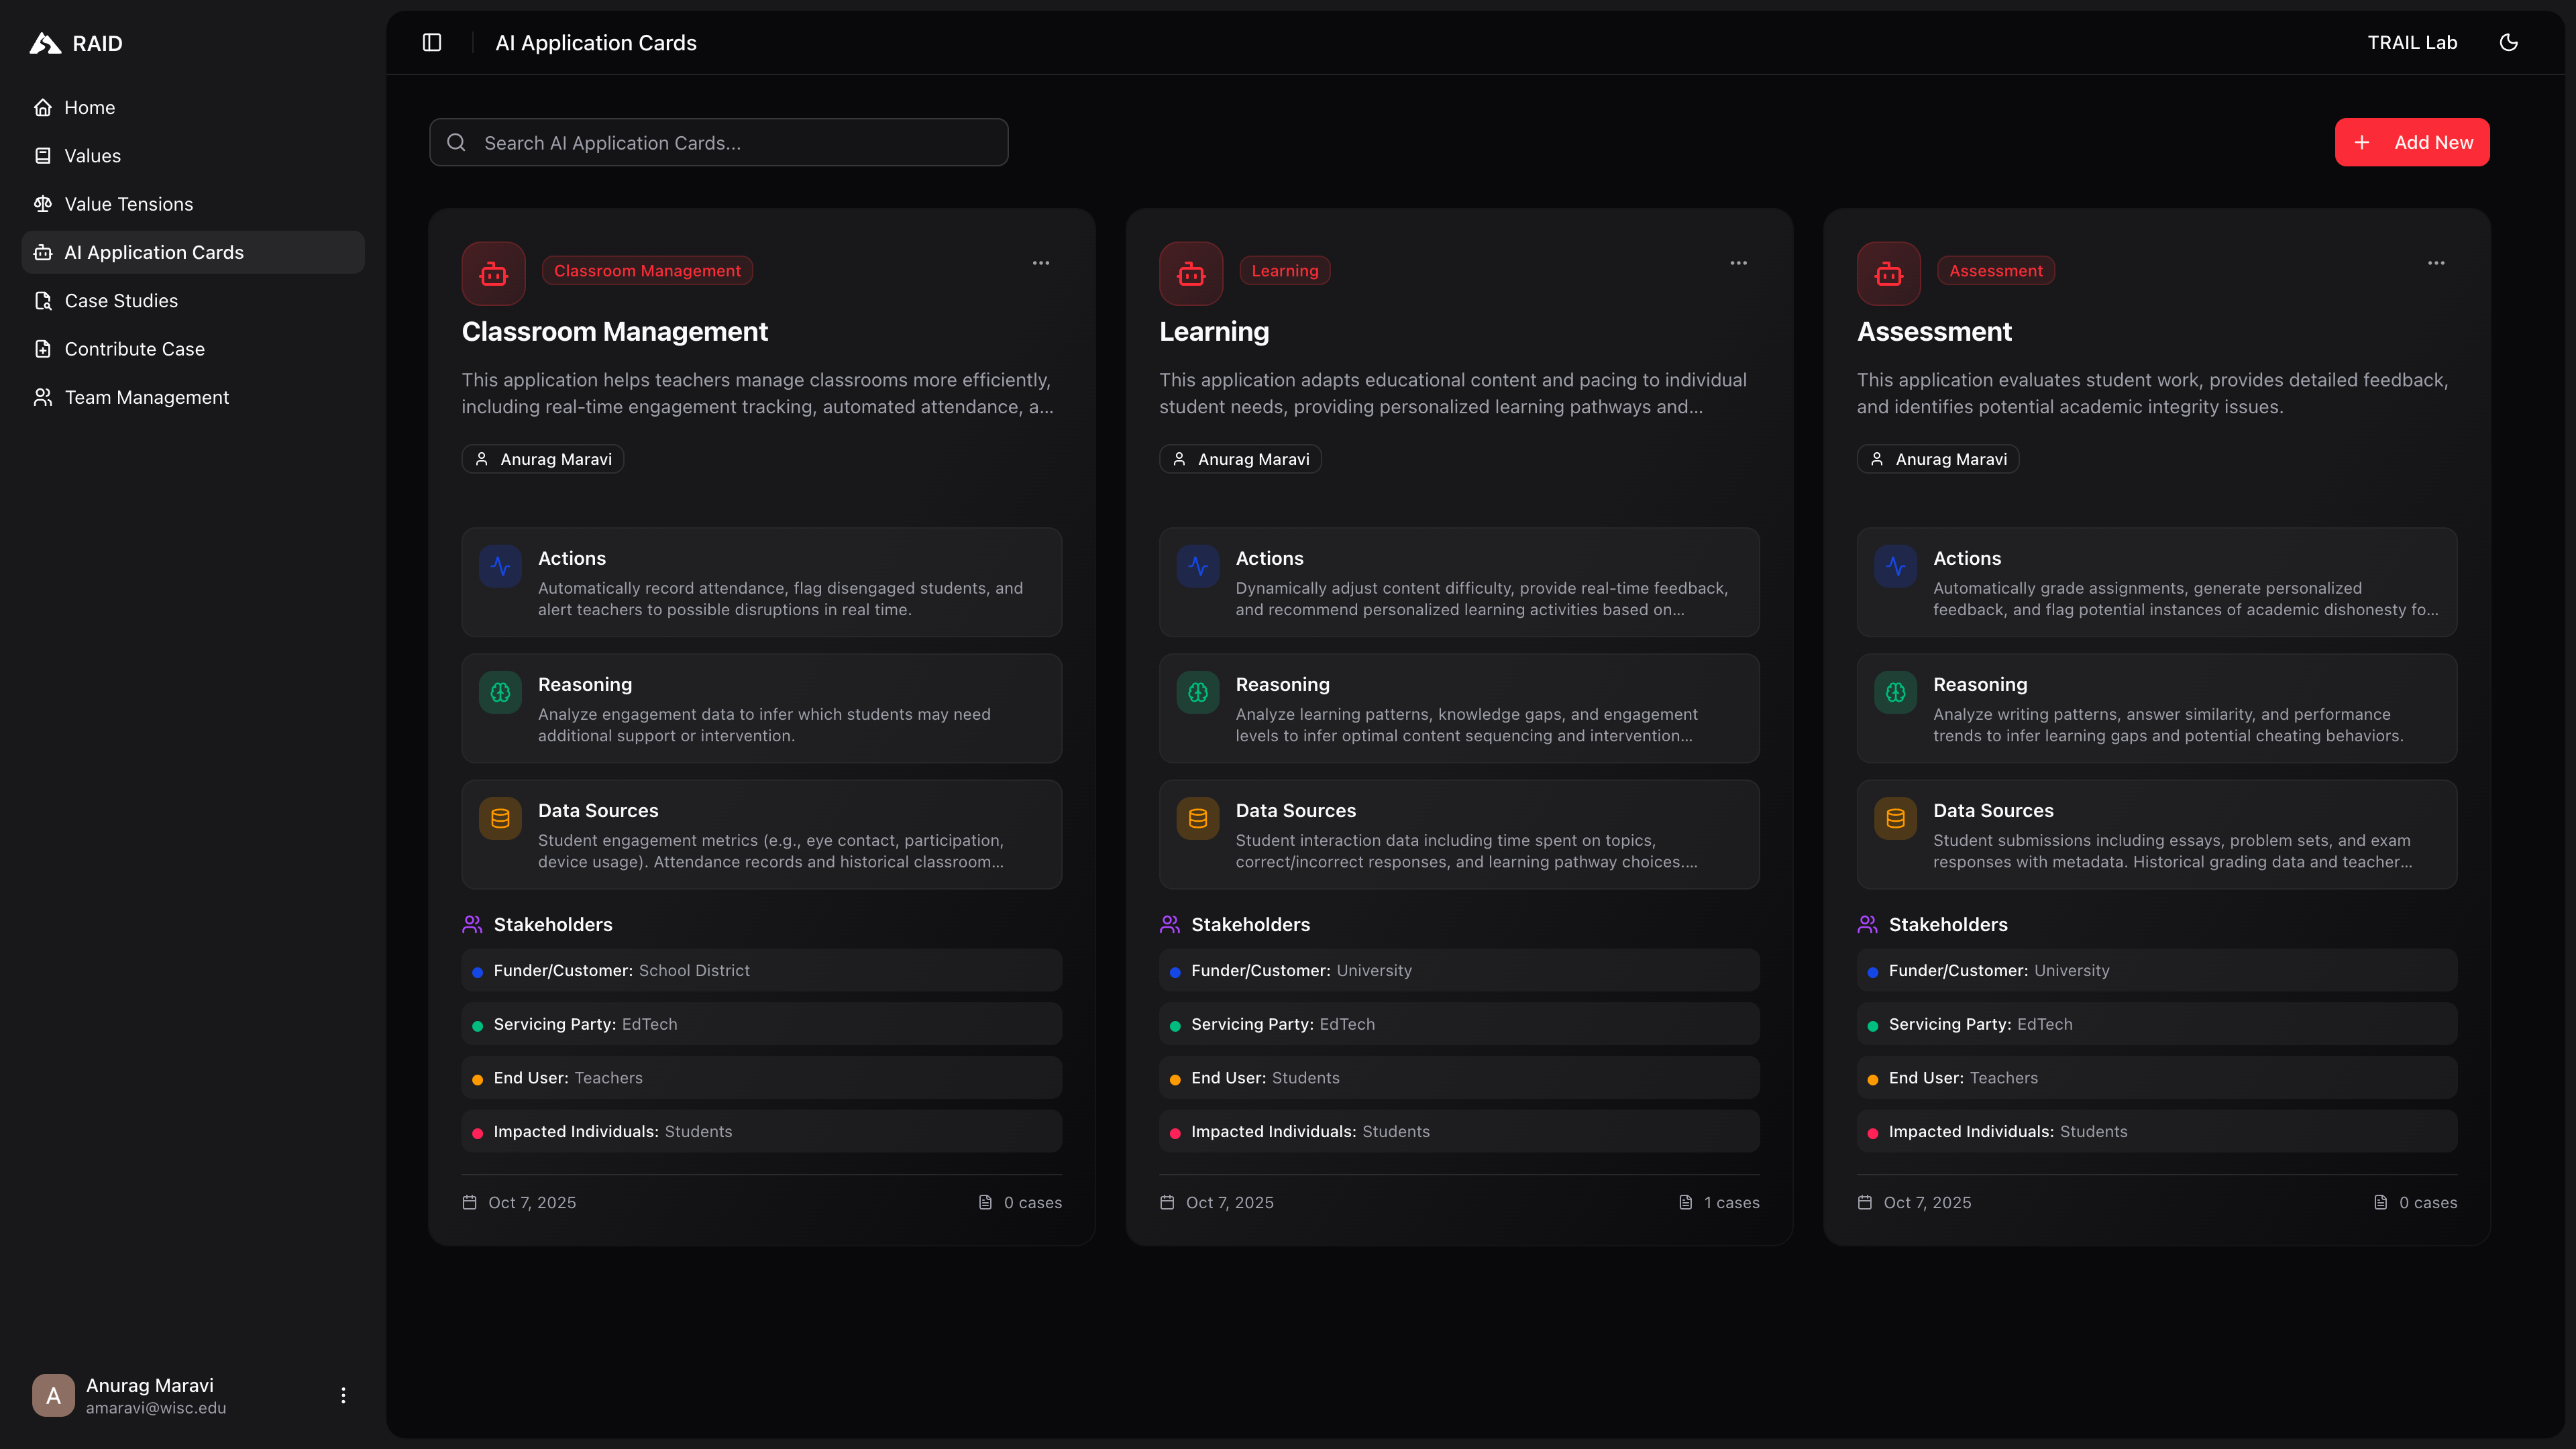The height and width of the screenshot is (1449, 2576).
Task: Open the ellipsis options on the Assessment card
Action: (2435, 262)
